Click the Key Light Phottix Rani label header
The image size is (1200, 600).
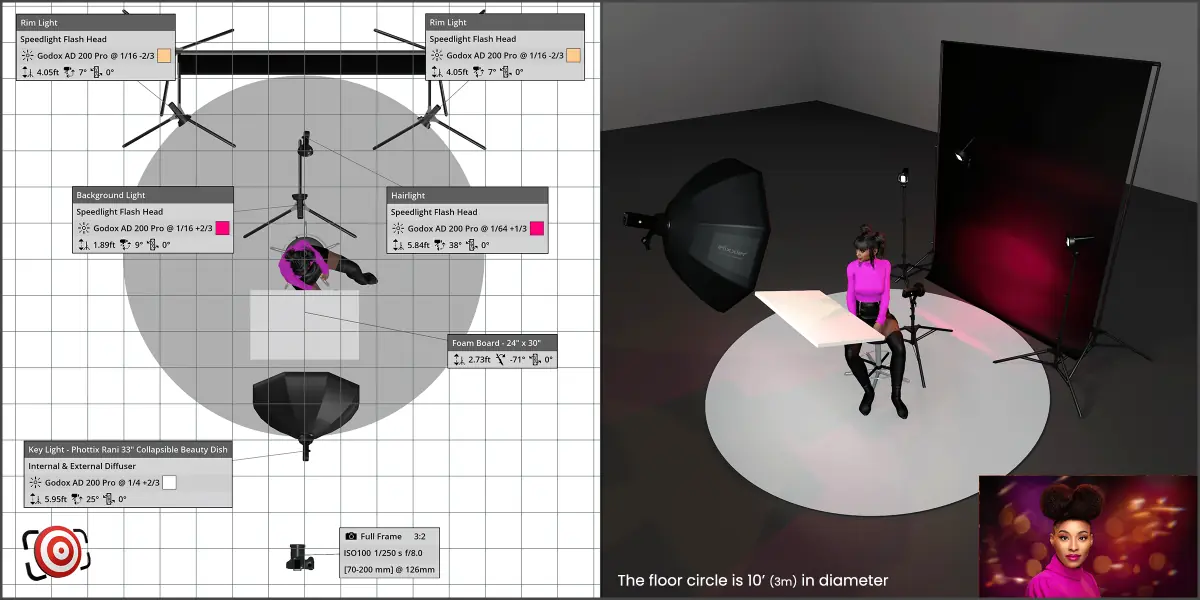click(x=129, y=450)
